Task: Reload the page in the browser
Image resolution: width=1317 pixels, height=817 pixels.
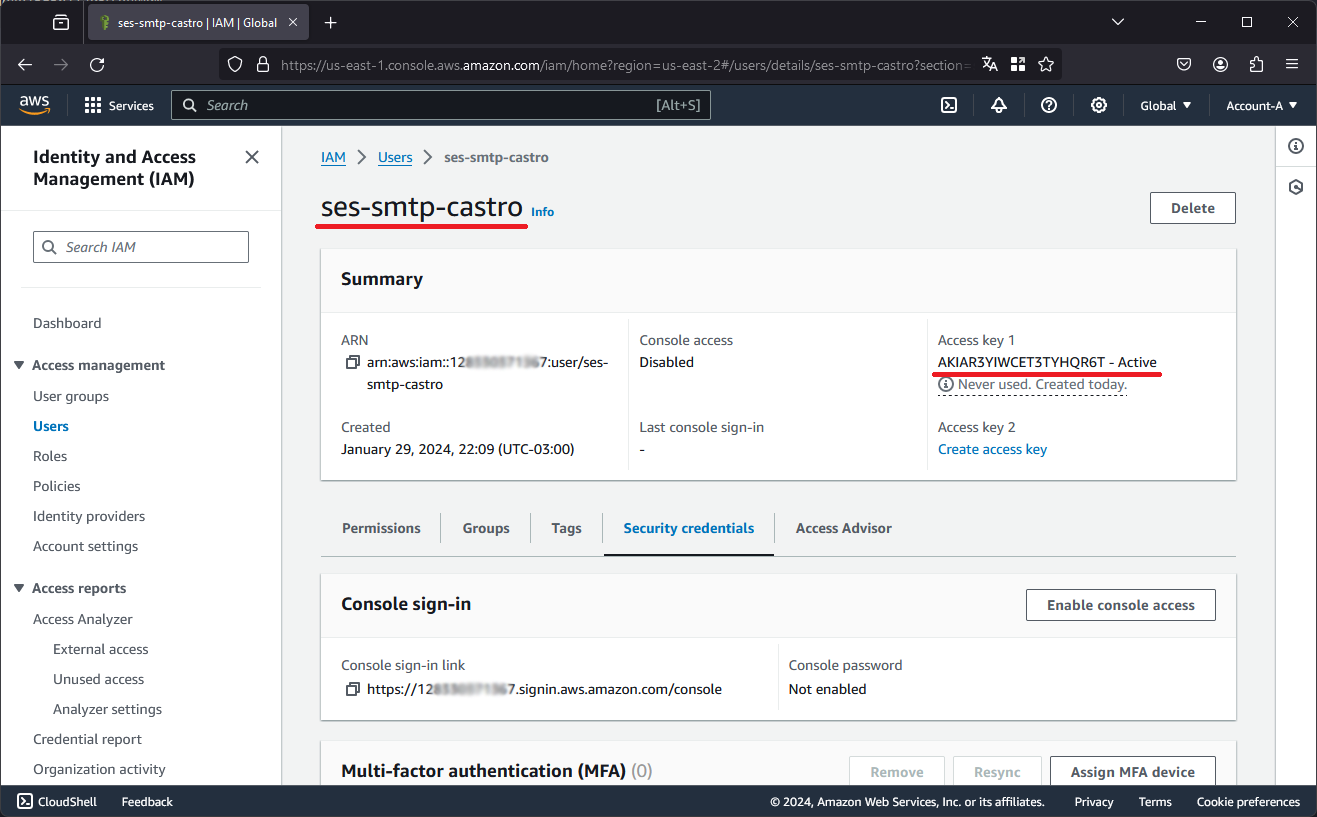Action: point(97,64)
